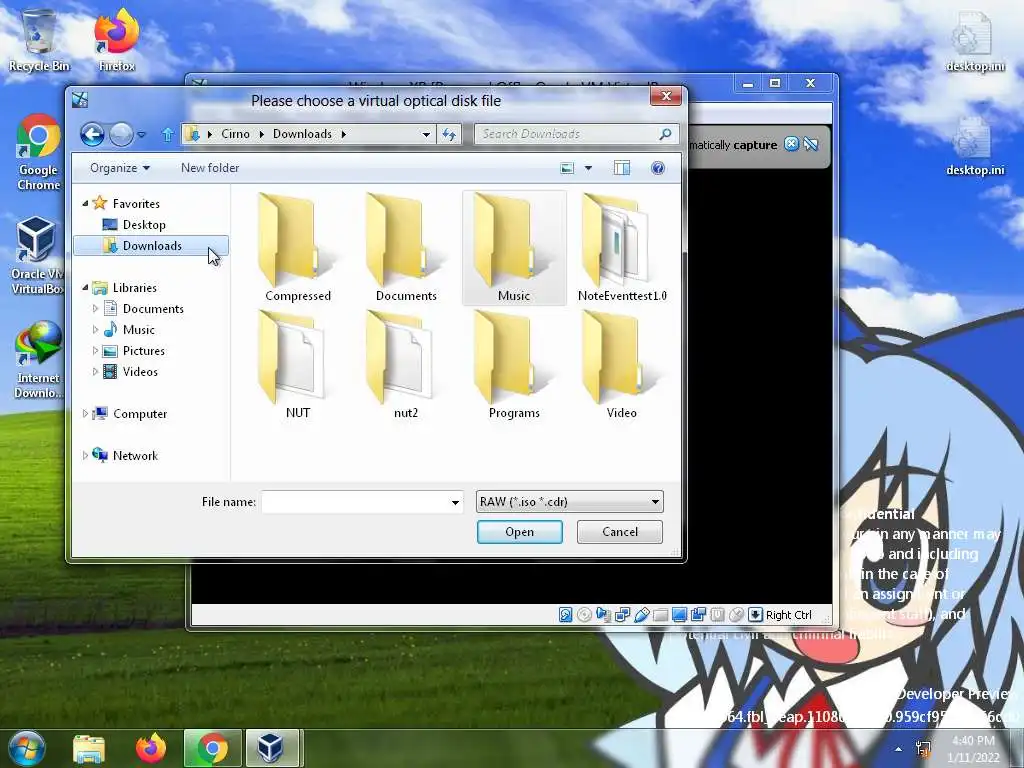This screenshot has width=1024, height=768.
Task: Click the mouse integration icon in VirtualBox status bar
Action: click(x=736, y=615)
